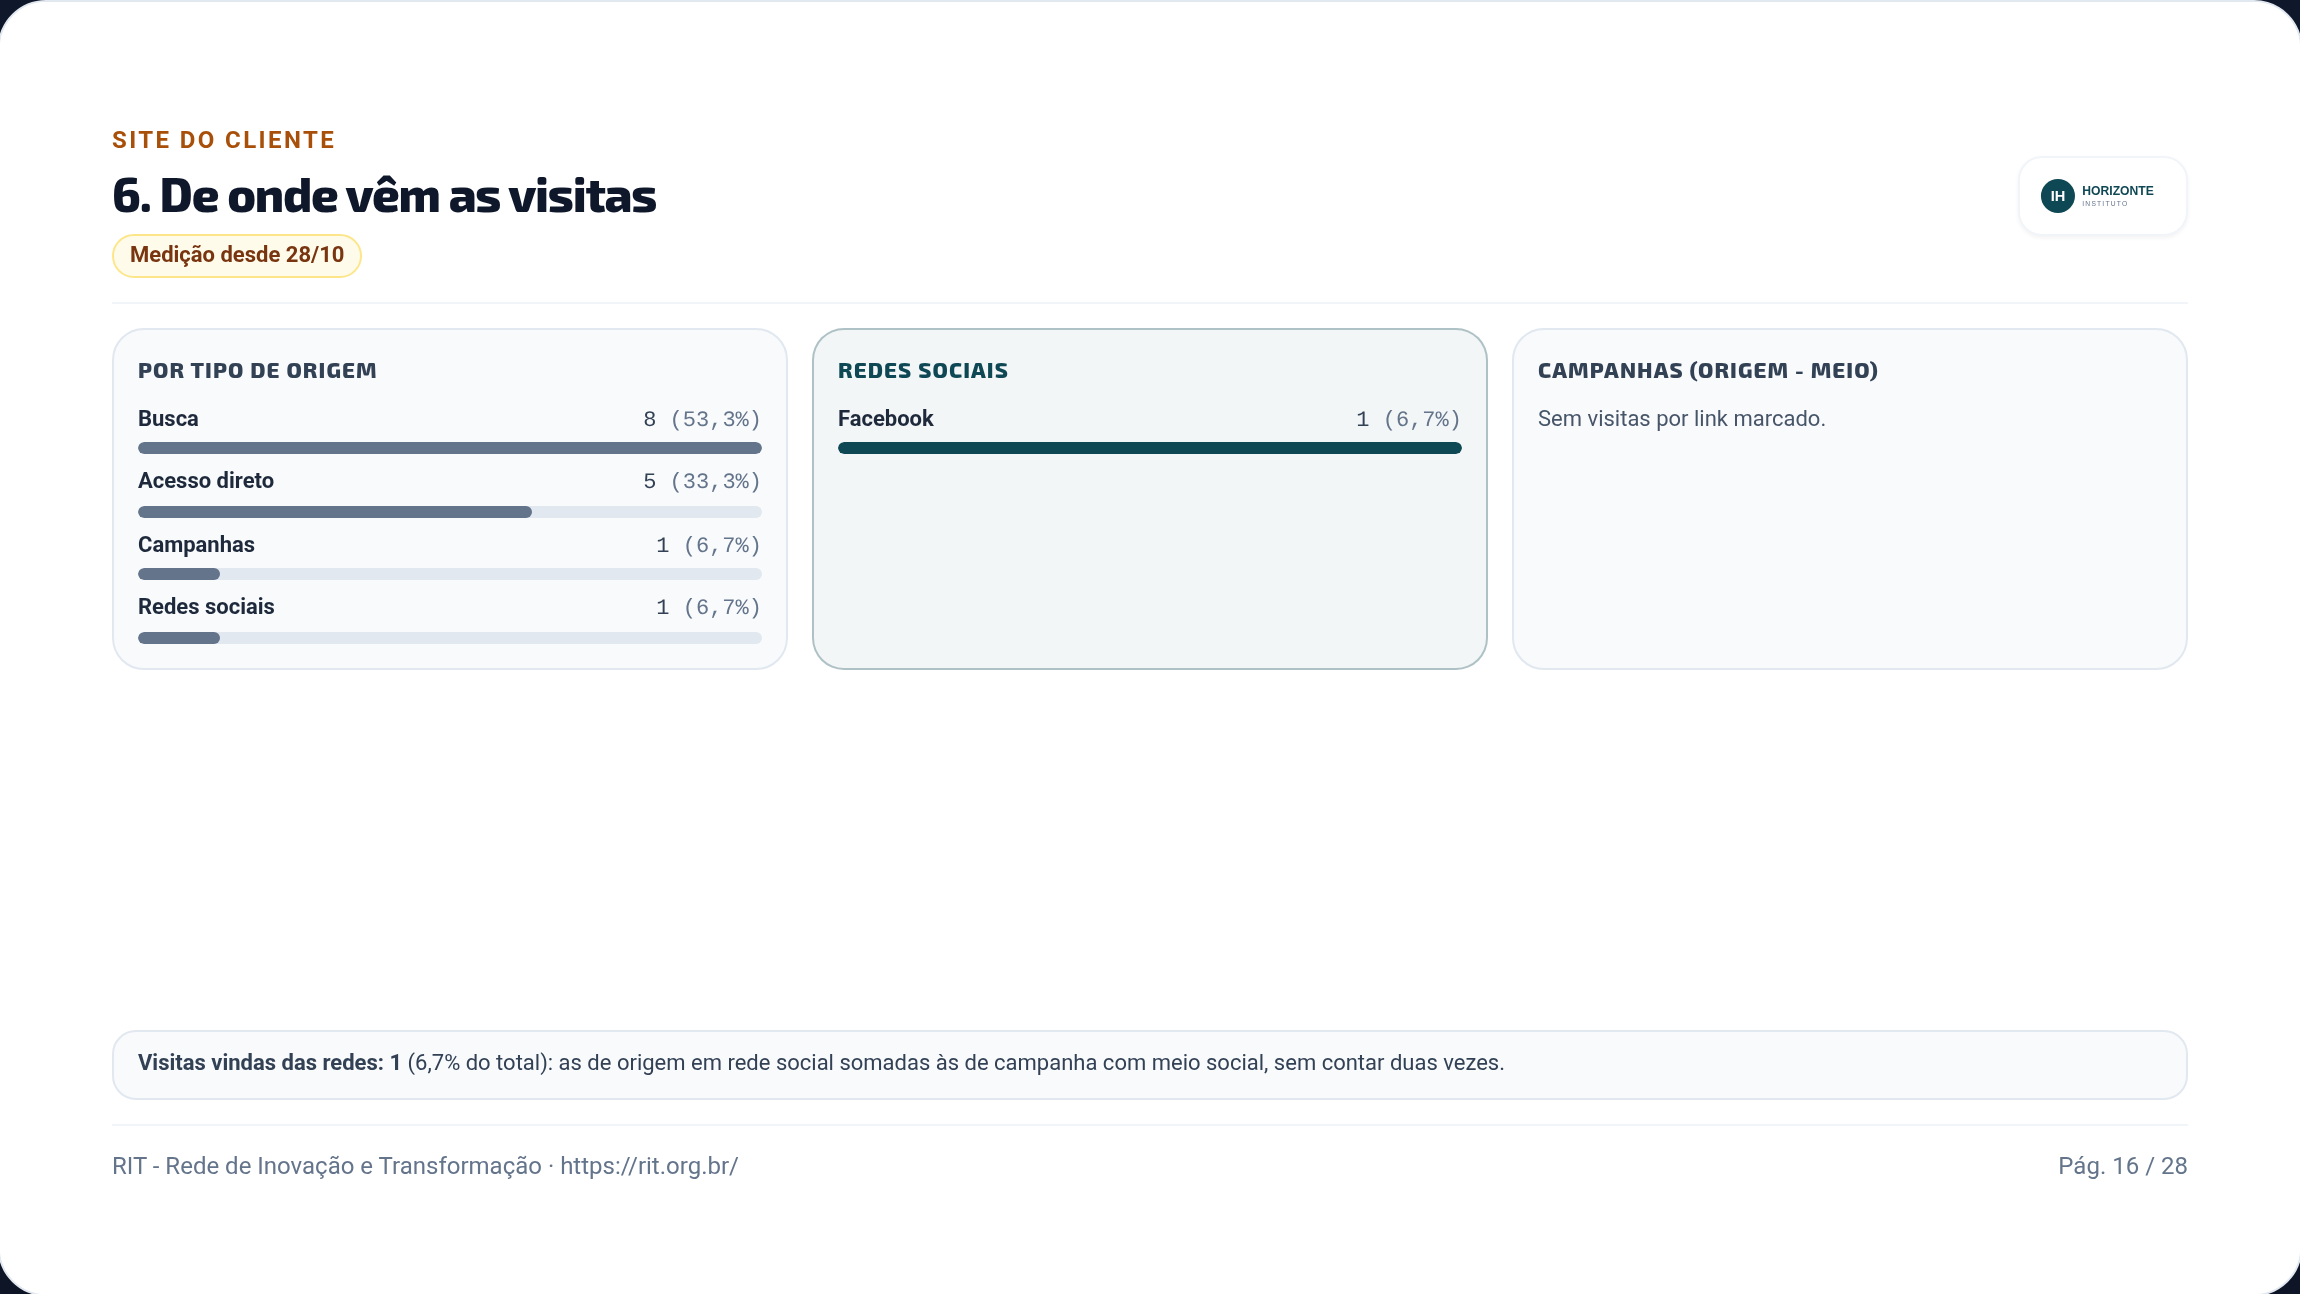This screenshot has height=1294, width=2300.
Task: Open the https://rit.org.br/ footer link
Action: pos(649,1166)
